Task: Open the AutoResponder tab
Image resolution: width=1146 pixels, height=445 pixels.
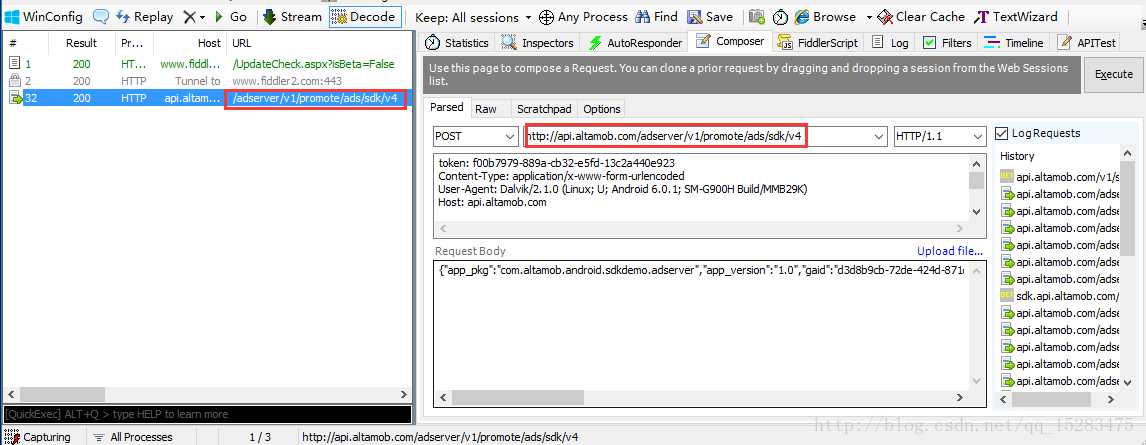Action: point(635,43)
